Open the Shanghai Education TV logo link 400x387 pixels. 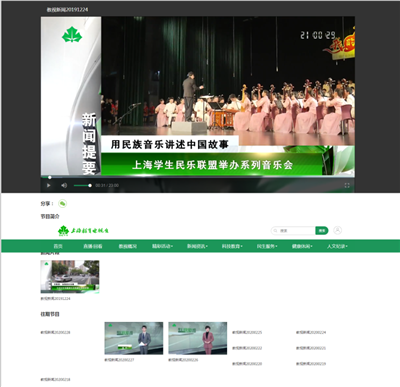83,230
